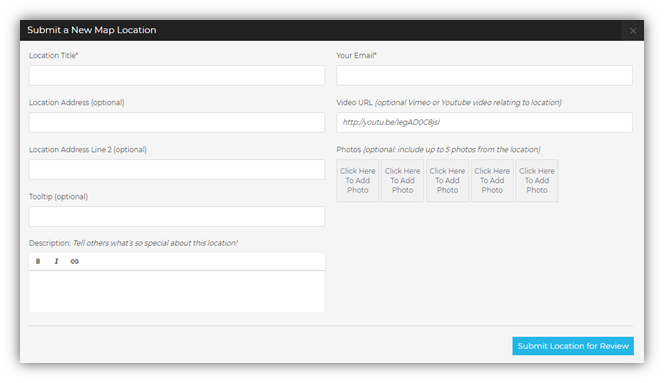Close the Submit a New Map Location dialog
Image resolution: width=664 pixels, height=383 pixels.
(633, 31)
